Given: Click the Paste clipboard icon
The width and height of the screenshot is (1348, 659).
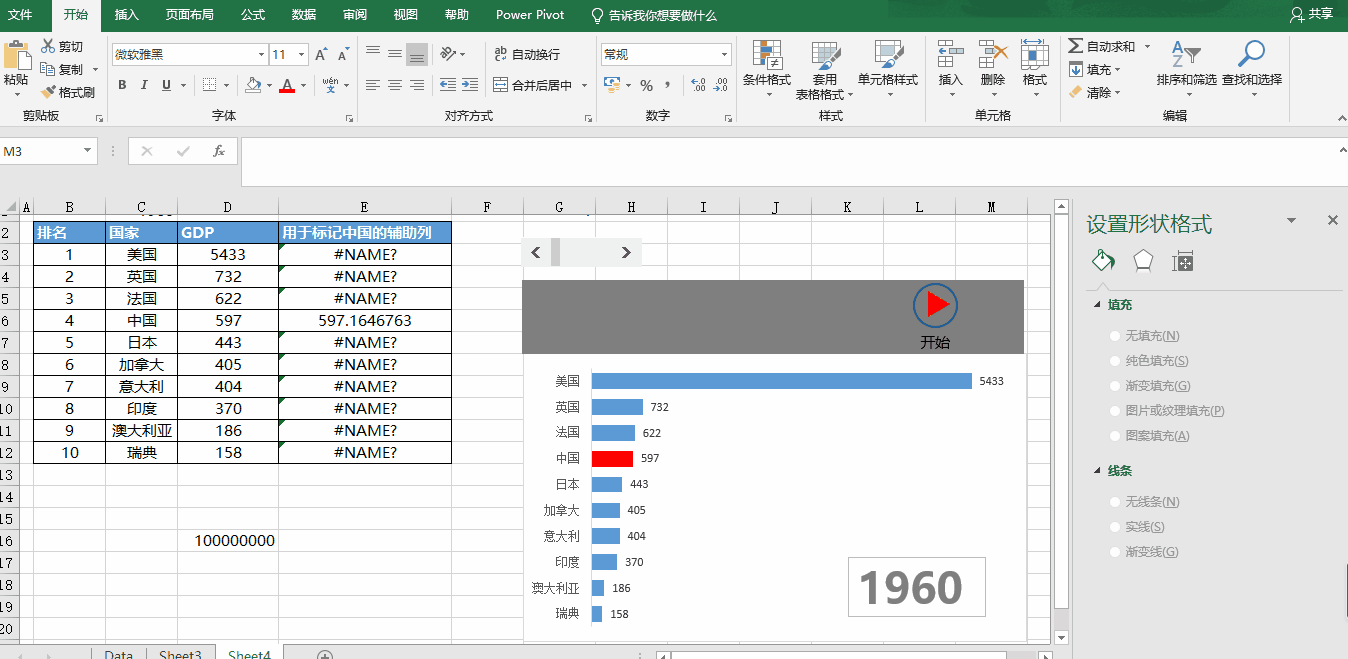Looking at the screenshot, I should coord(16,55).
